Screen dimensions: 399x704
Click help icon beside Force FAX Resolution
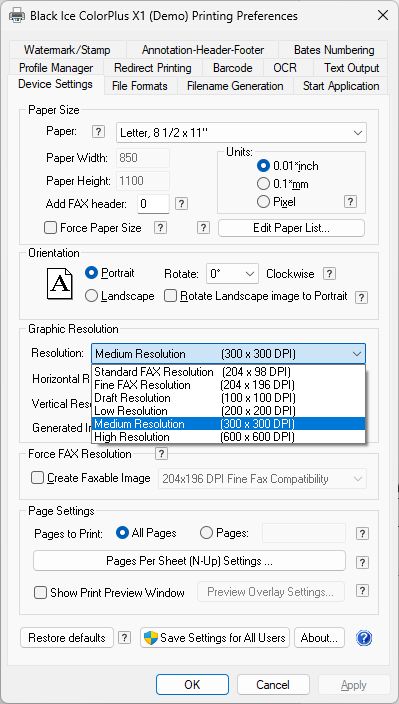(x=161, y=454)
